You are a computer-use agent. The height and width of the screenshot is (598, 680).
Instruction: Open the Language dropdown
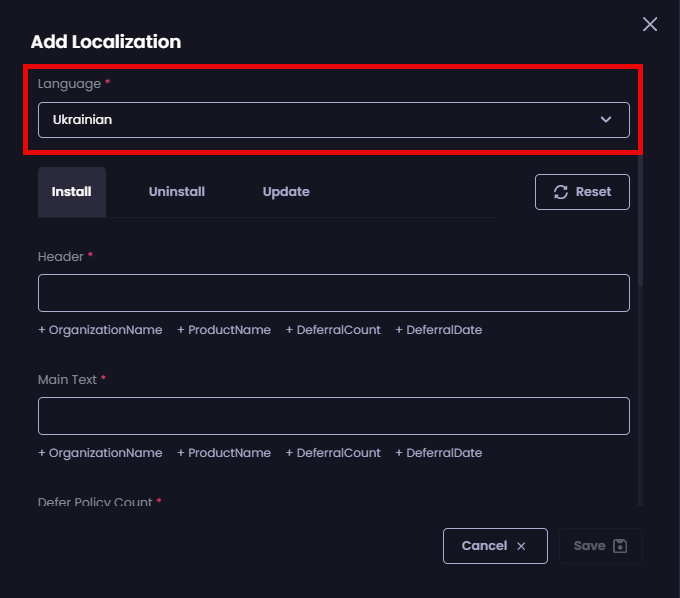tap(320, 120)
